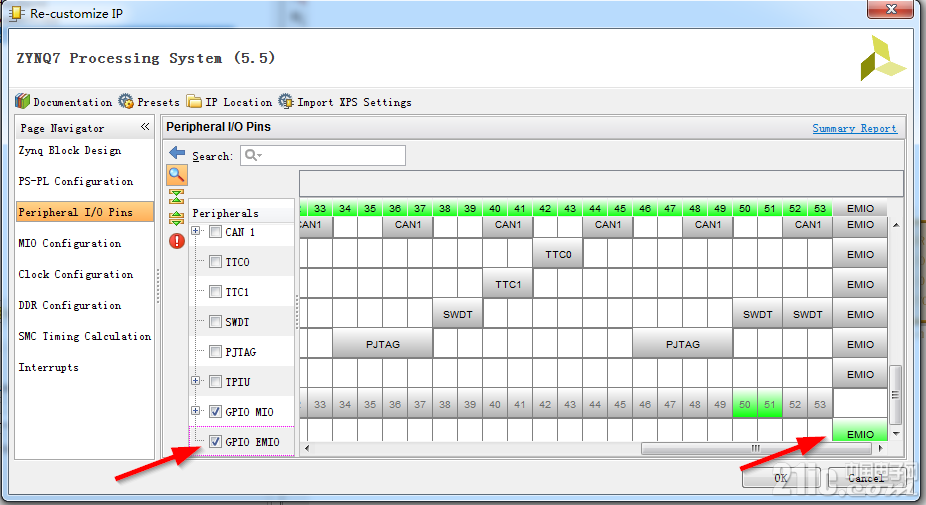Click the PJTAG block at pins 34-37
The height and width of the screenshot is (505, 926).
tap(383, 344)
